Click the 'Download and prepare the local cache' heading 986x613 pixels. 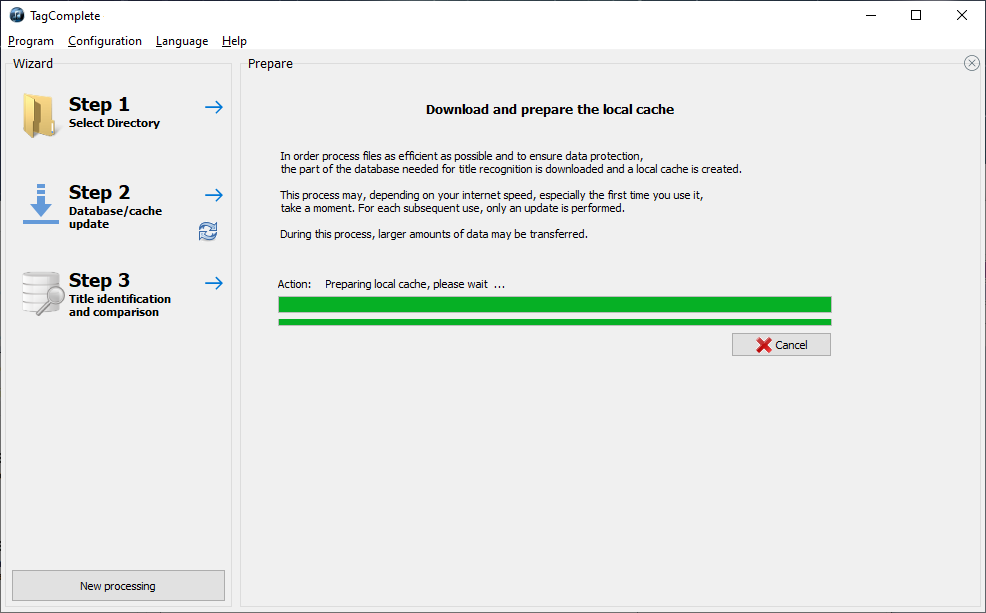click(550, 109)
